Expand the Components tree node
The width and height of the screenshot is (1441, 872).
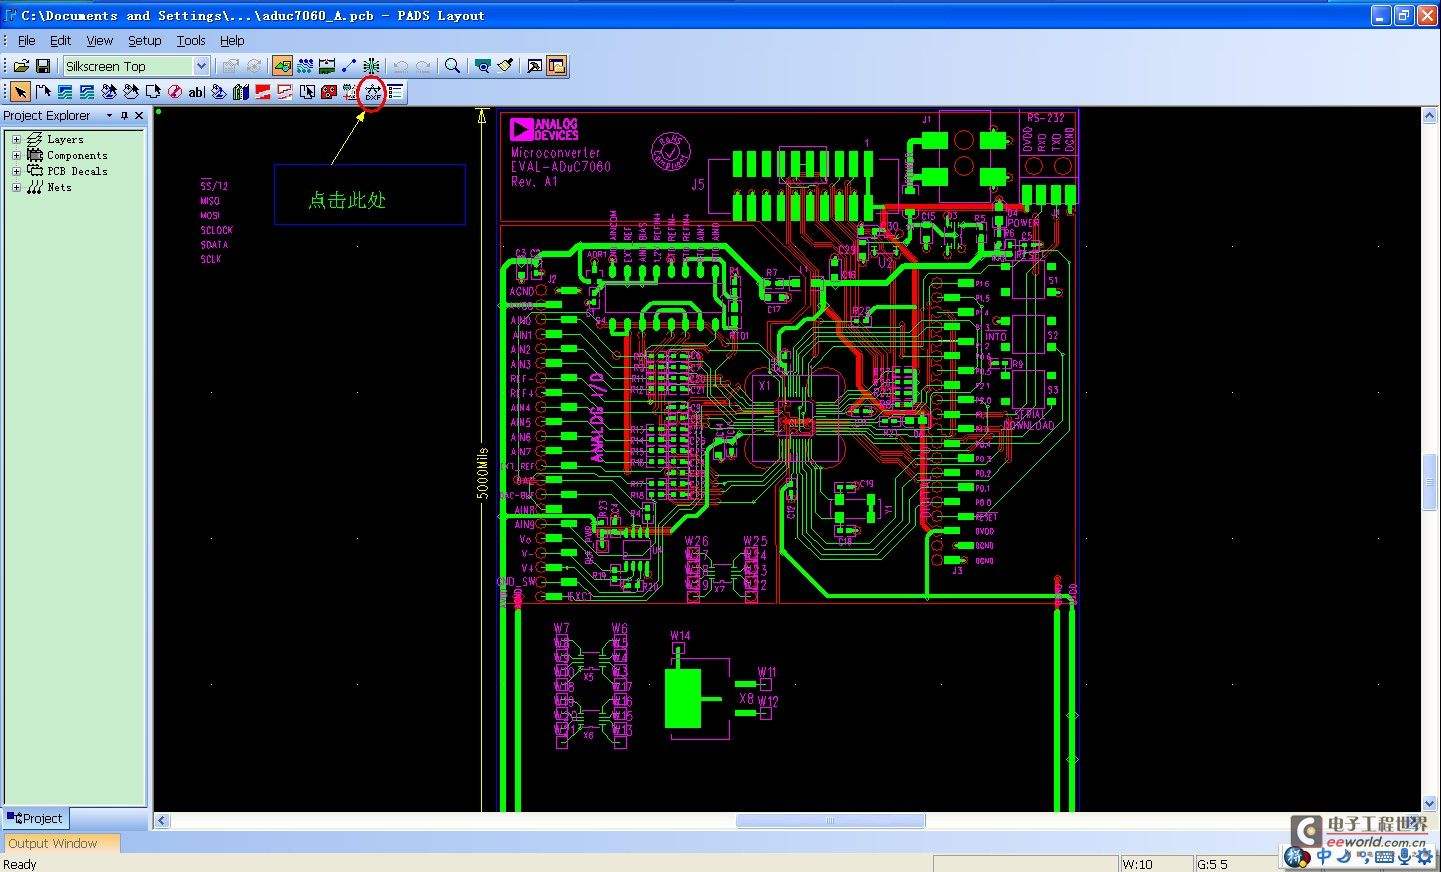pyautogui.click(x=16, y=155)
